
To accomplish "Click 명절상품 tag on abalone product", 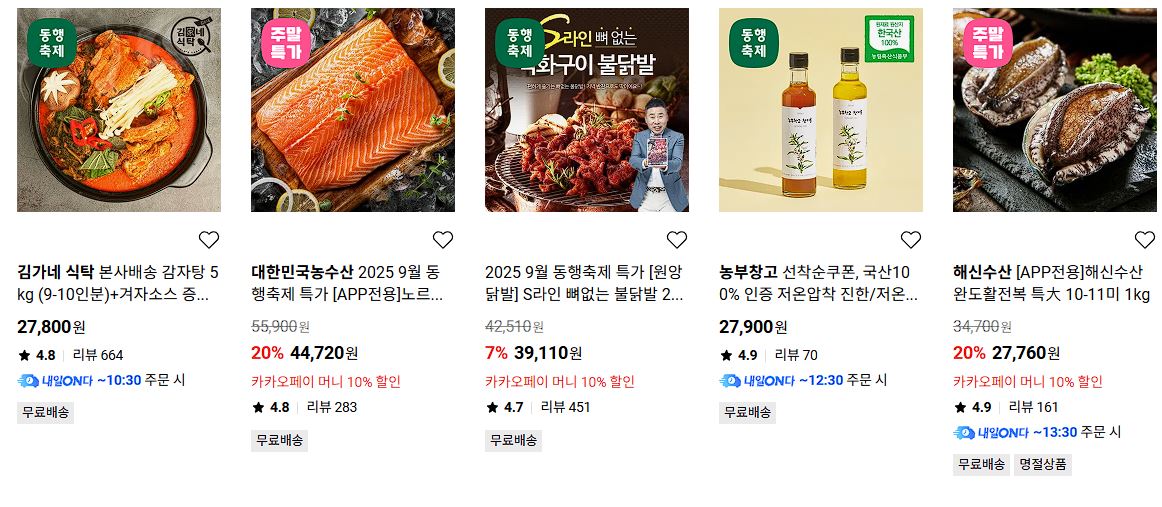I will coord(1043,465).
